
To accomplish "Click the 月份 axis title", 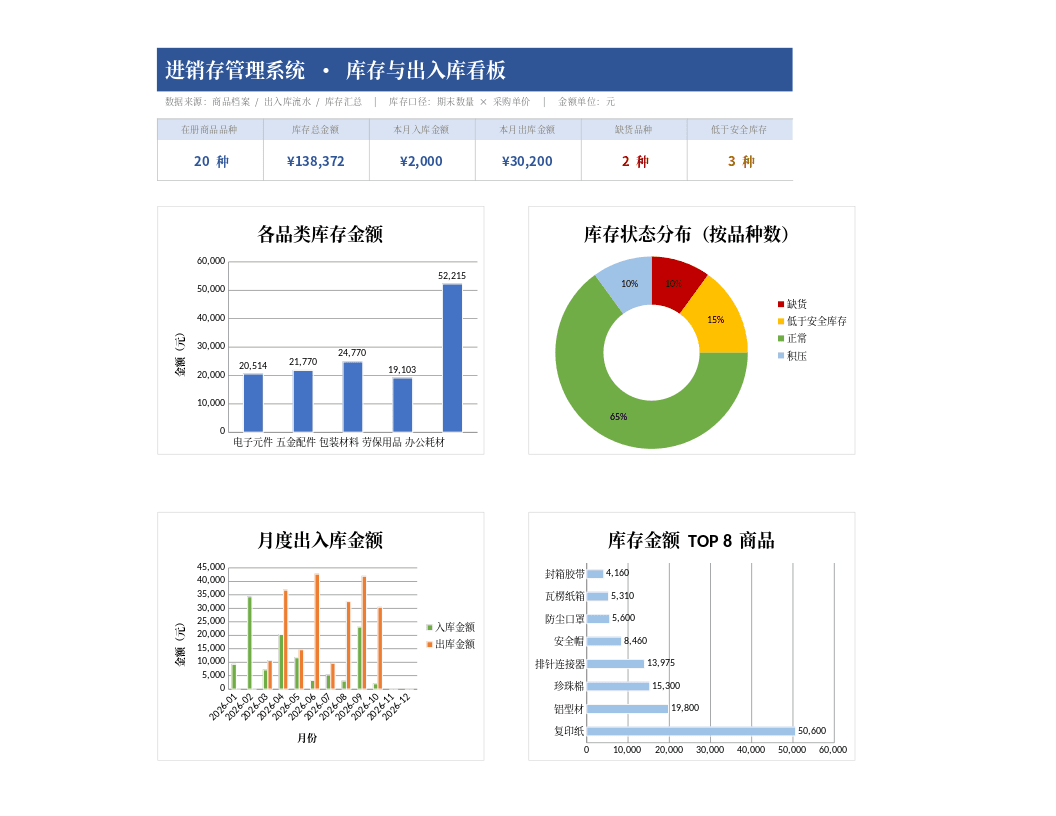I will [307, 738].
